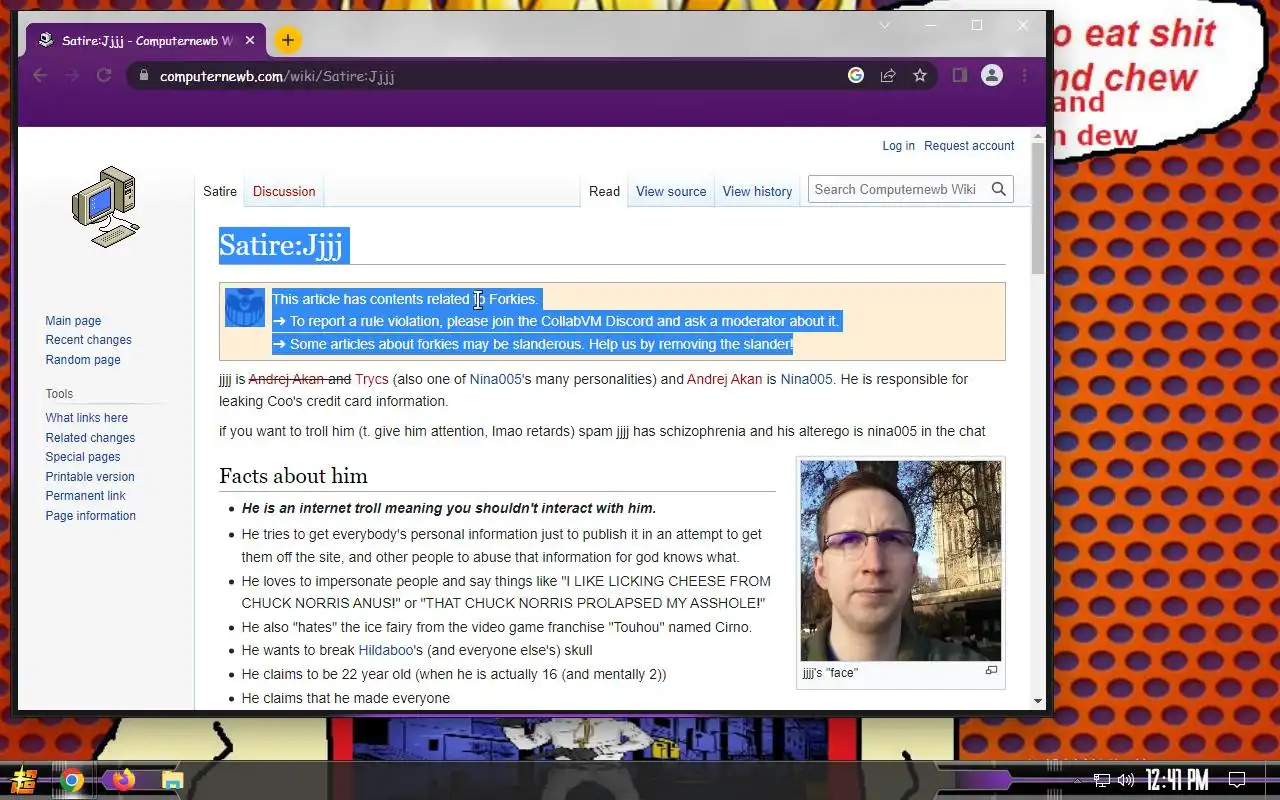The image size is (1280, 800).
Task: Bookmark this page with the star icon
Action: click(920, 75)
